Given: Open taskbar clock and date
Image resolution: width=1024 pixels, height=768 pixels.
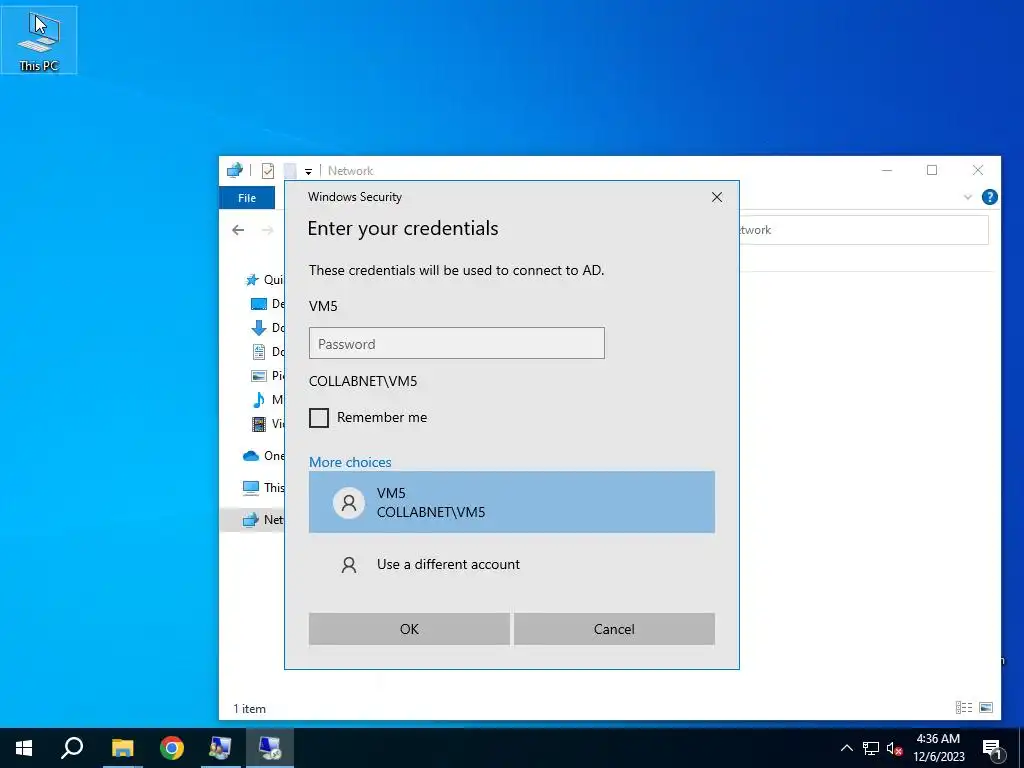Looking at the screenshot, I should click(x=938, y=748).
